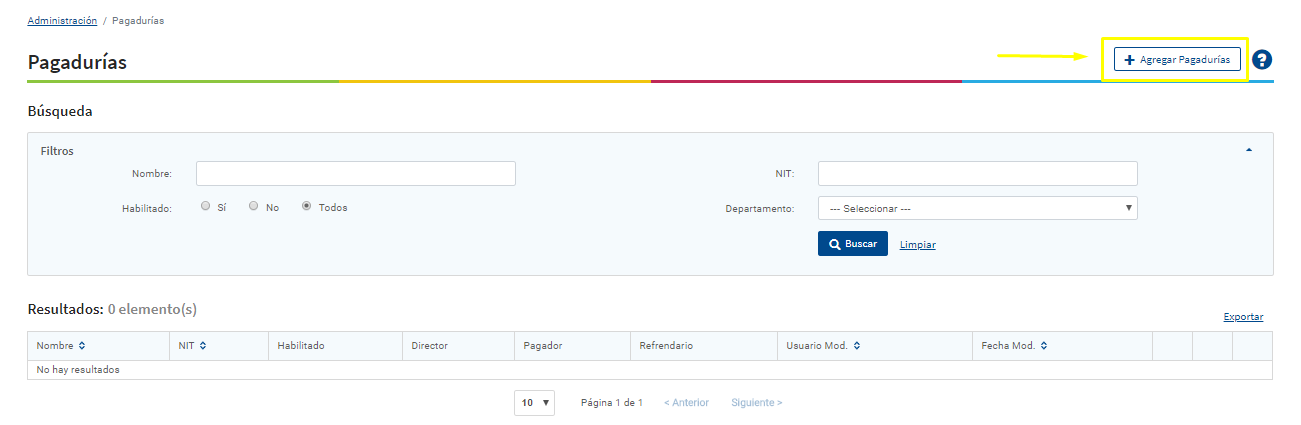Open the page size dropdown showing 10
This screenshot has height=425, width=1301.
click(x=535, y=403)
